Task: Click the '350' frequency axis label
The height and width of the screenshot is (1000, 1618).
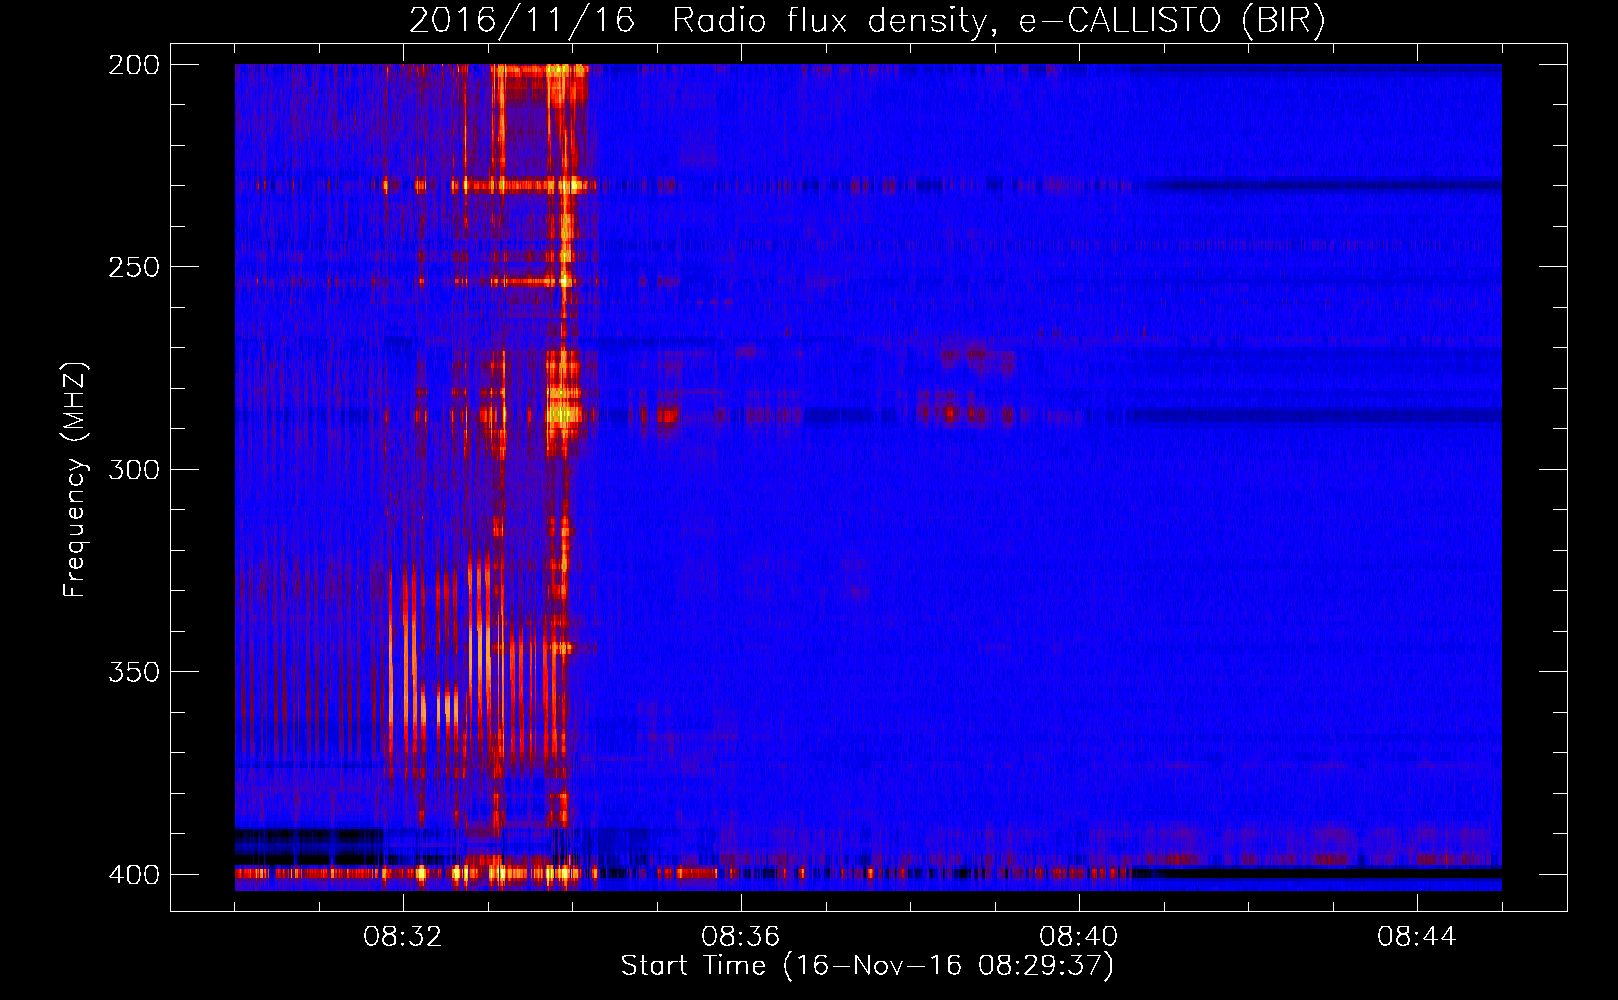Action: pyautogui.click(x=134, y=671)
